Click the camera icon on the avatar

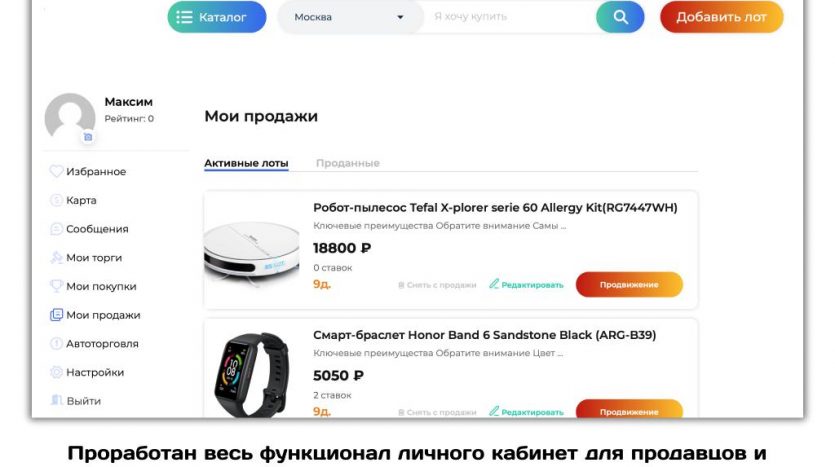88,137
